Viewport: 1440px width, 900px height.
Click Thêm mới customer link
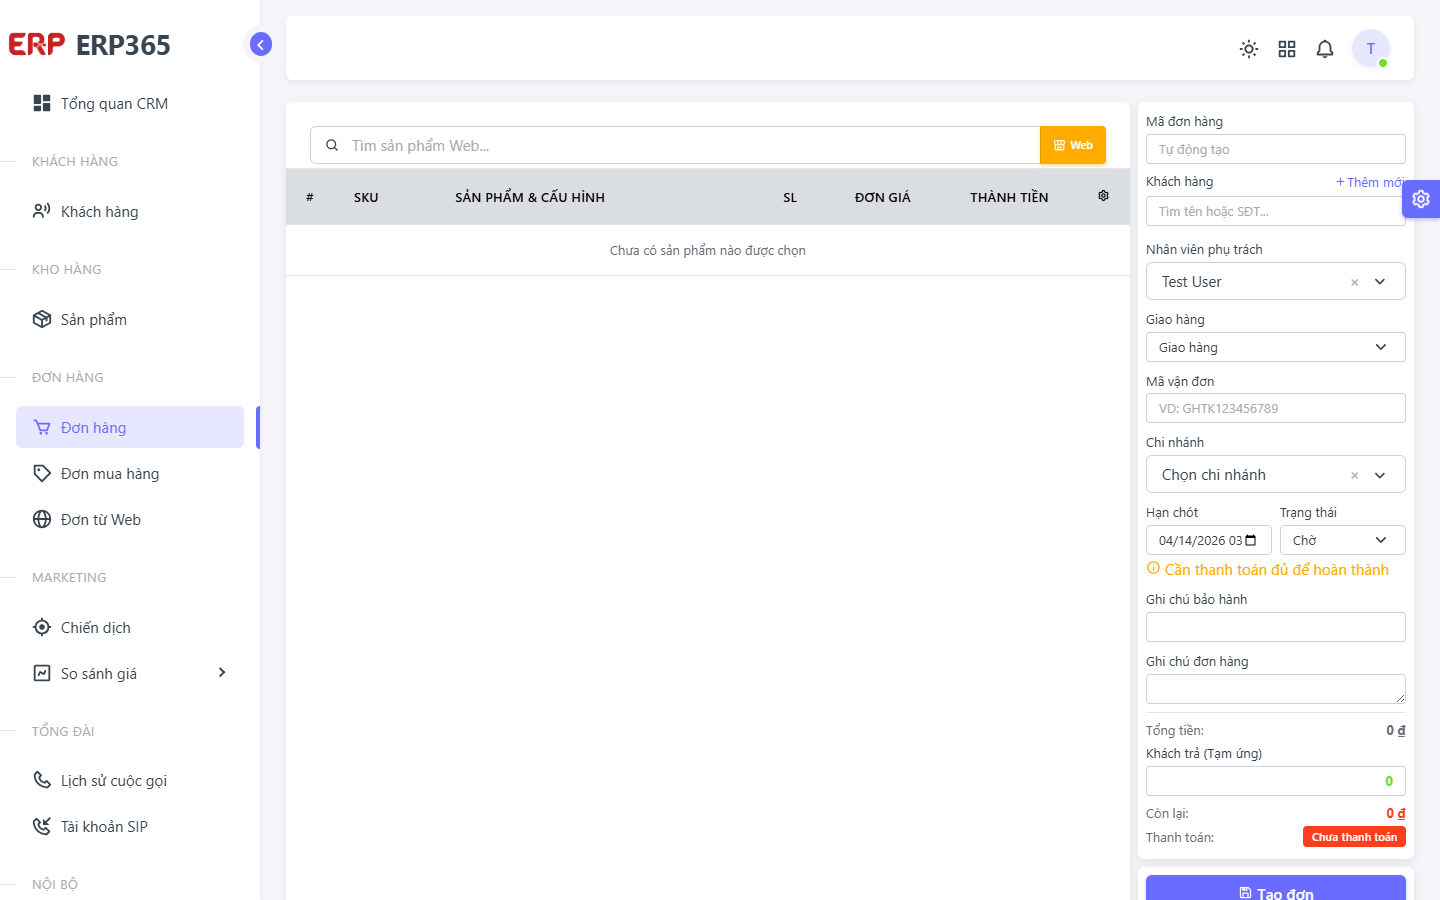click(x=1370, y=182)
